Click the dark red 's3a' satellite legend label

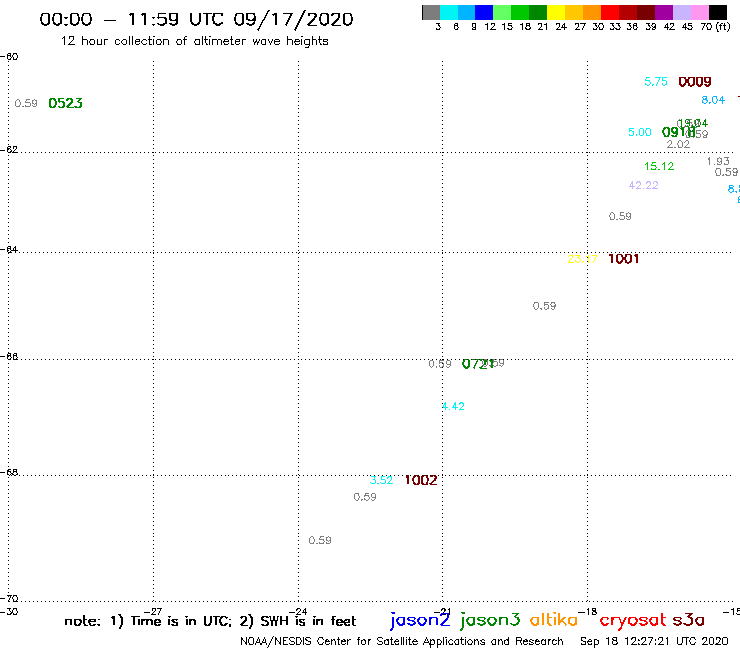688,620
